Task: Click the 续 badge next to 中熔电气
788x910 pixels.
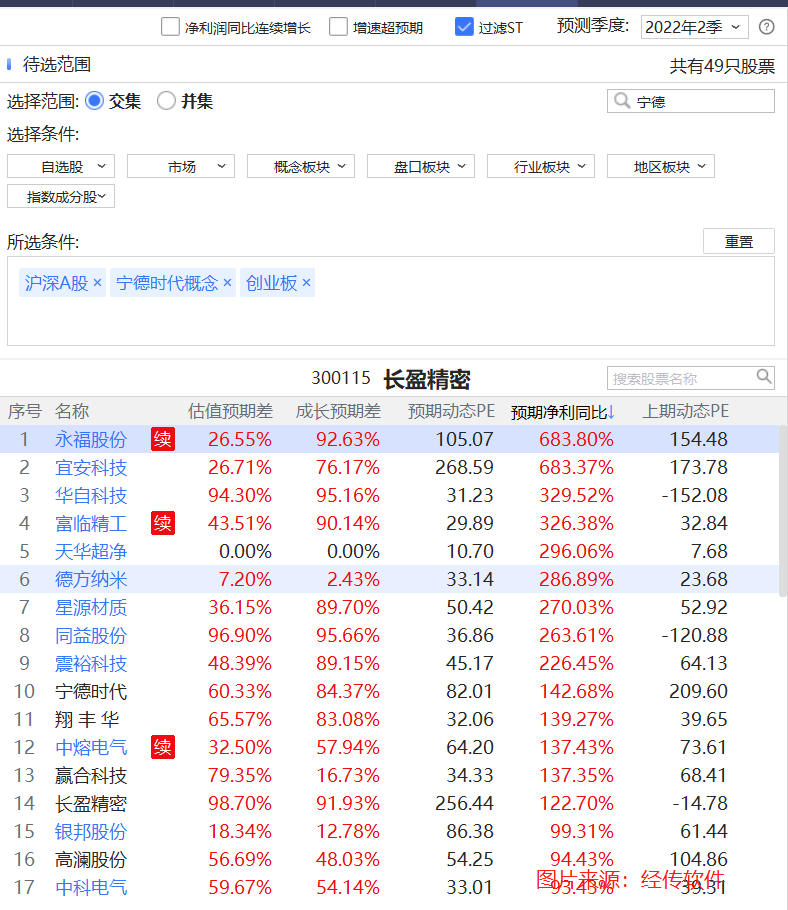Action: tap(163, 748)
